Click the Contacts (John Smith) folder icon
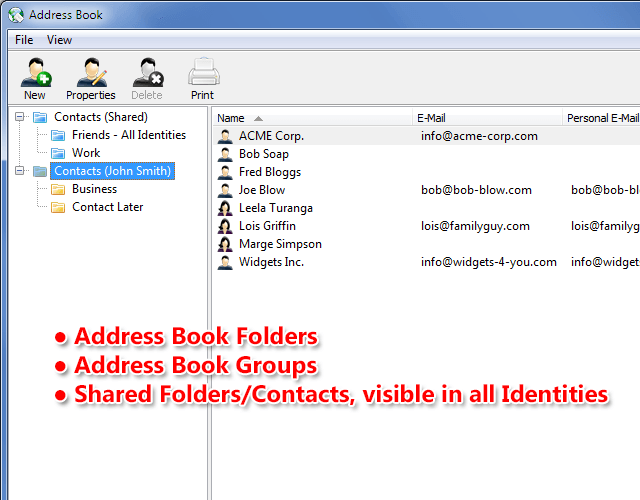 (40, 171)
